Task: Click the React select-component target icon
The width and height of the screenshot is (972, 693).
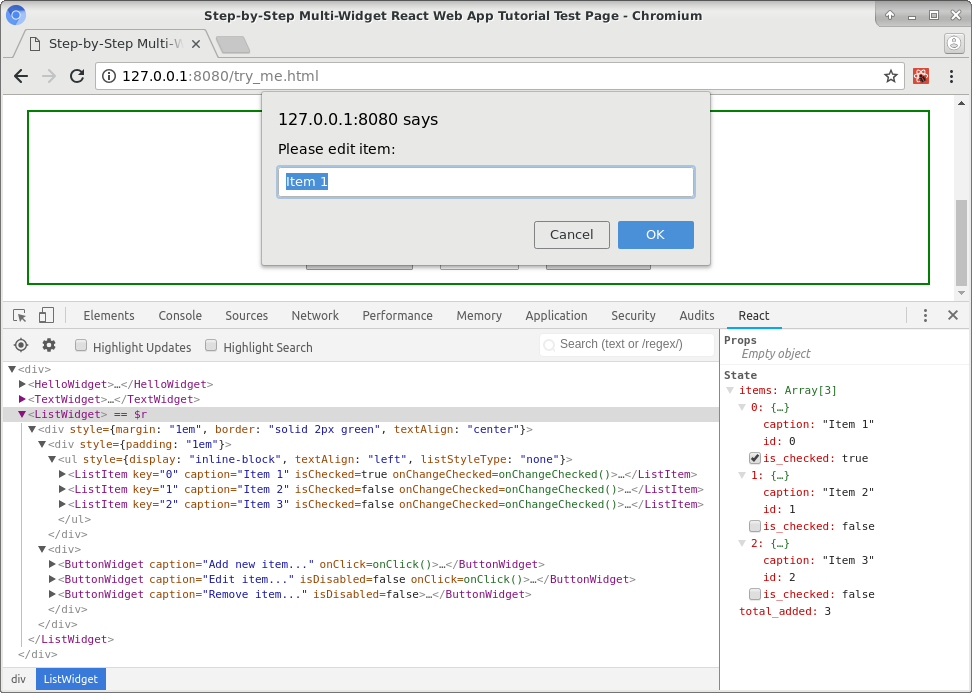Action: [21, 345]
